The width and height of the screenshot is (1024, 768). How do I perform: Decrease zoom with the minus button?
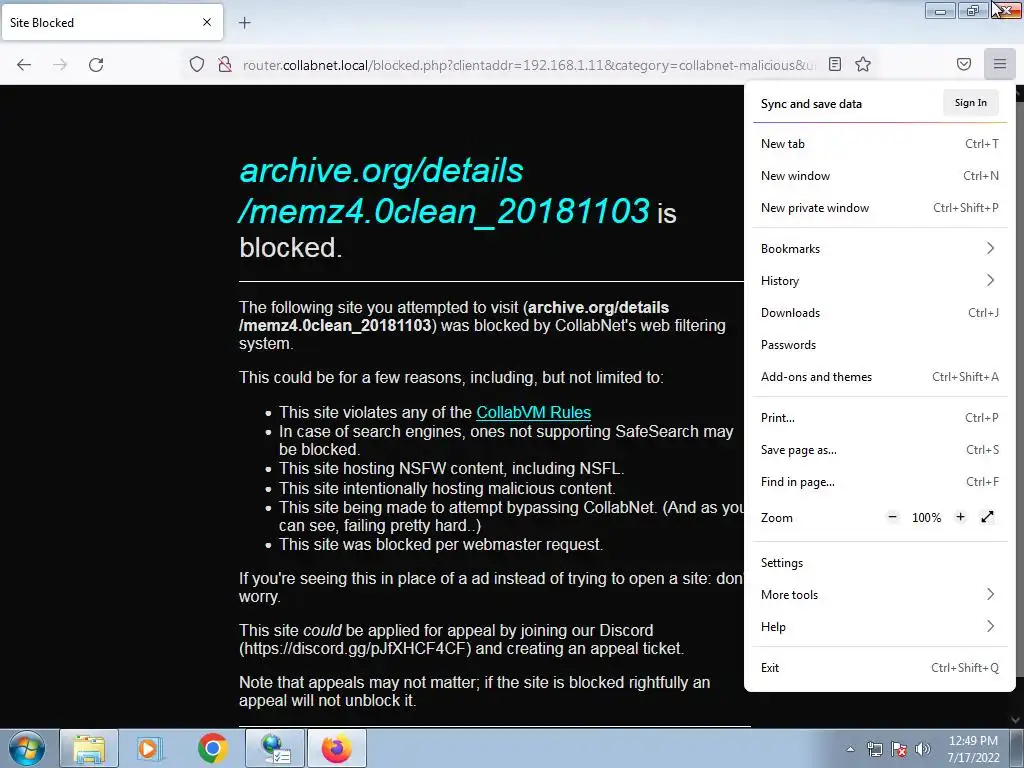tap(892, 517)
